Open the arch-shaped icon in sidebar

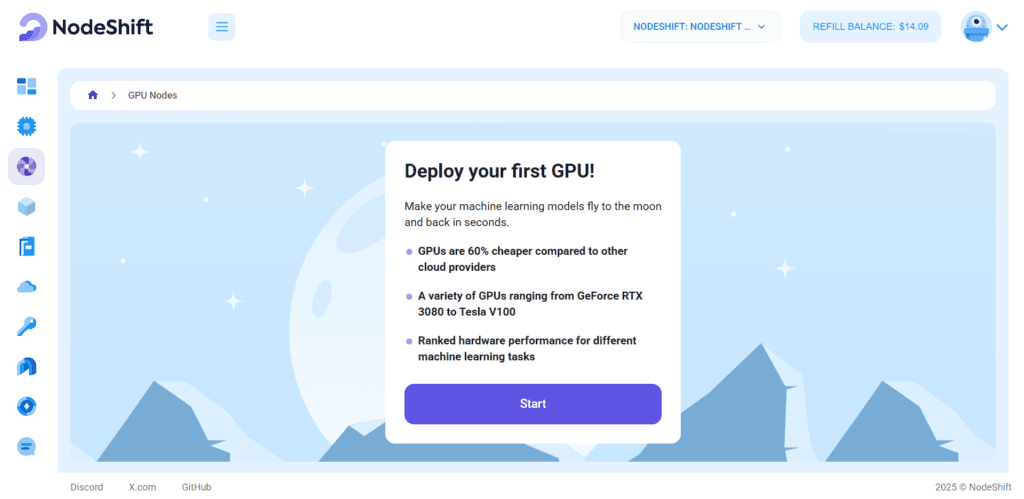(26, 367)
